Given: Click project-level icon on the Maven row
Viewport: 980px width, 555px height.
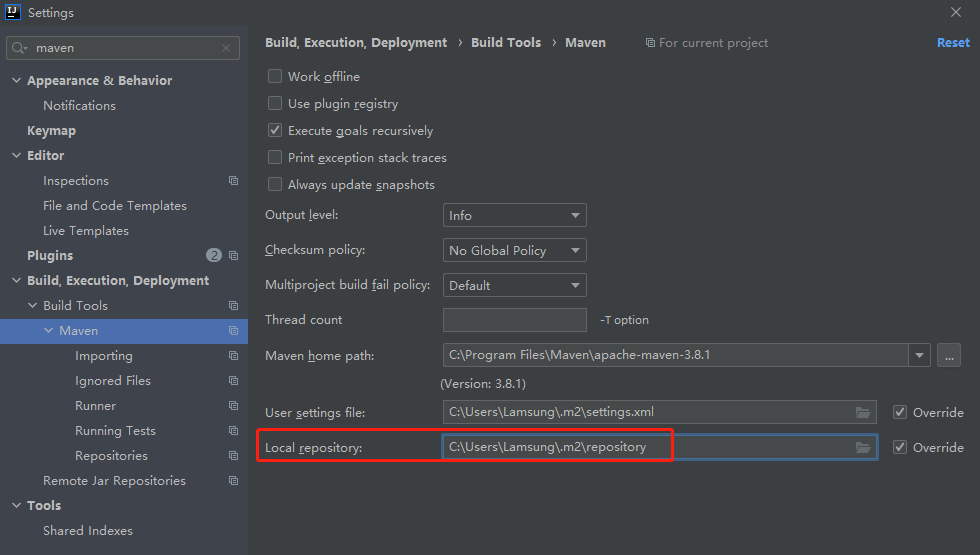Looking at the screenshot, I should [233, 331].
